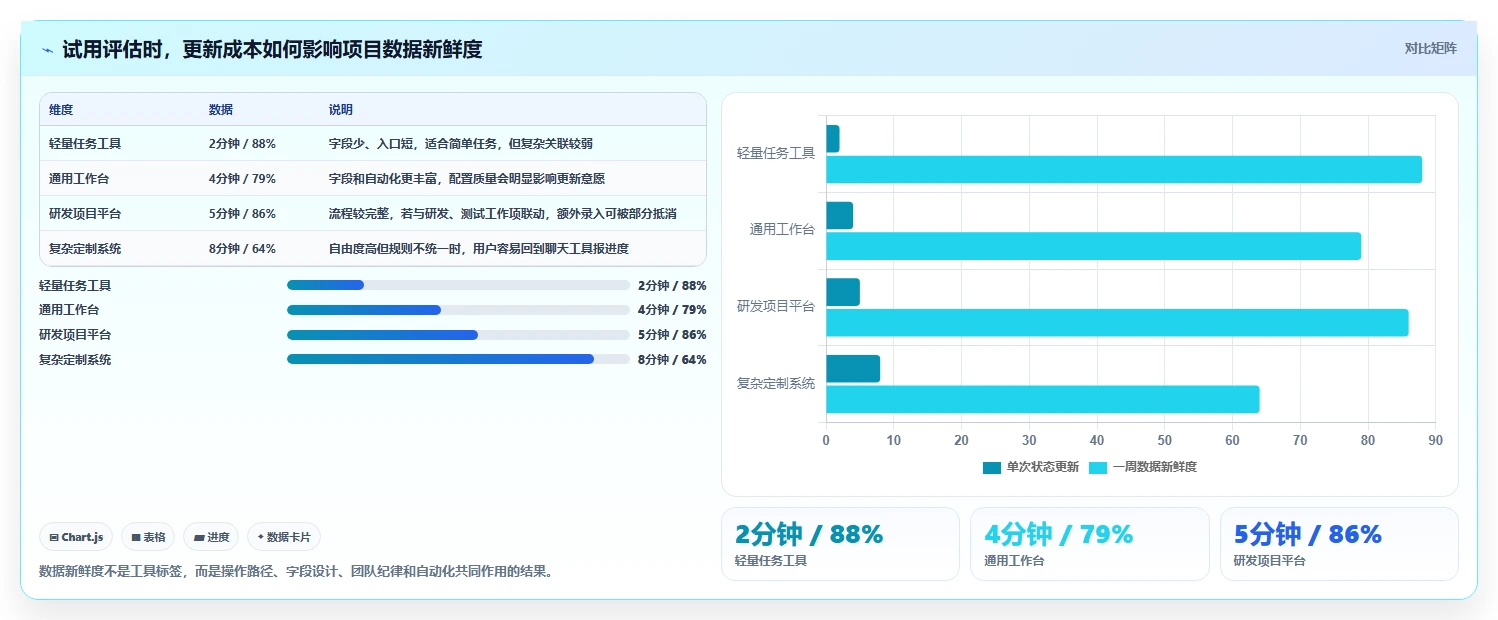Click table cell 复杂定制系统

pos(85,249)
